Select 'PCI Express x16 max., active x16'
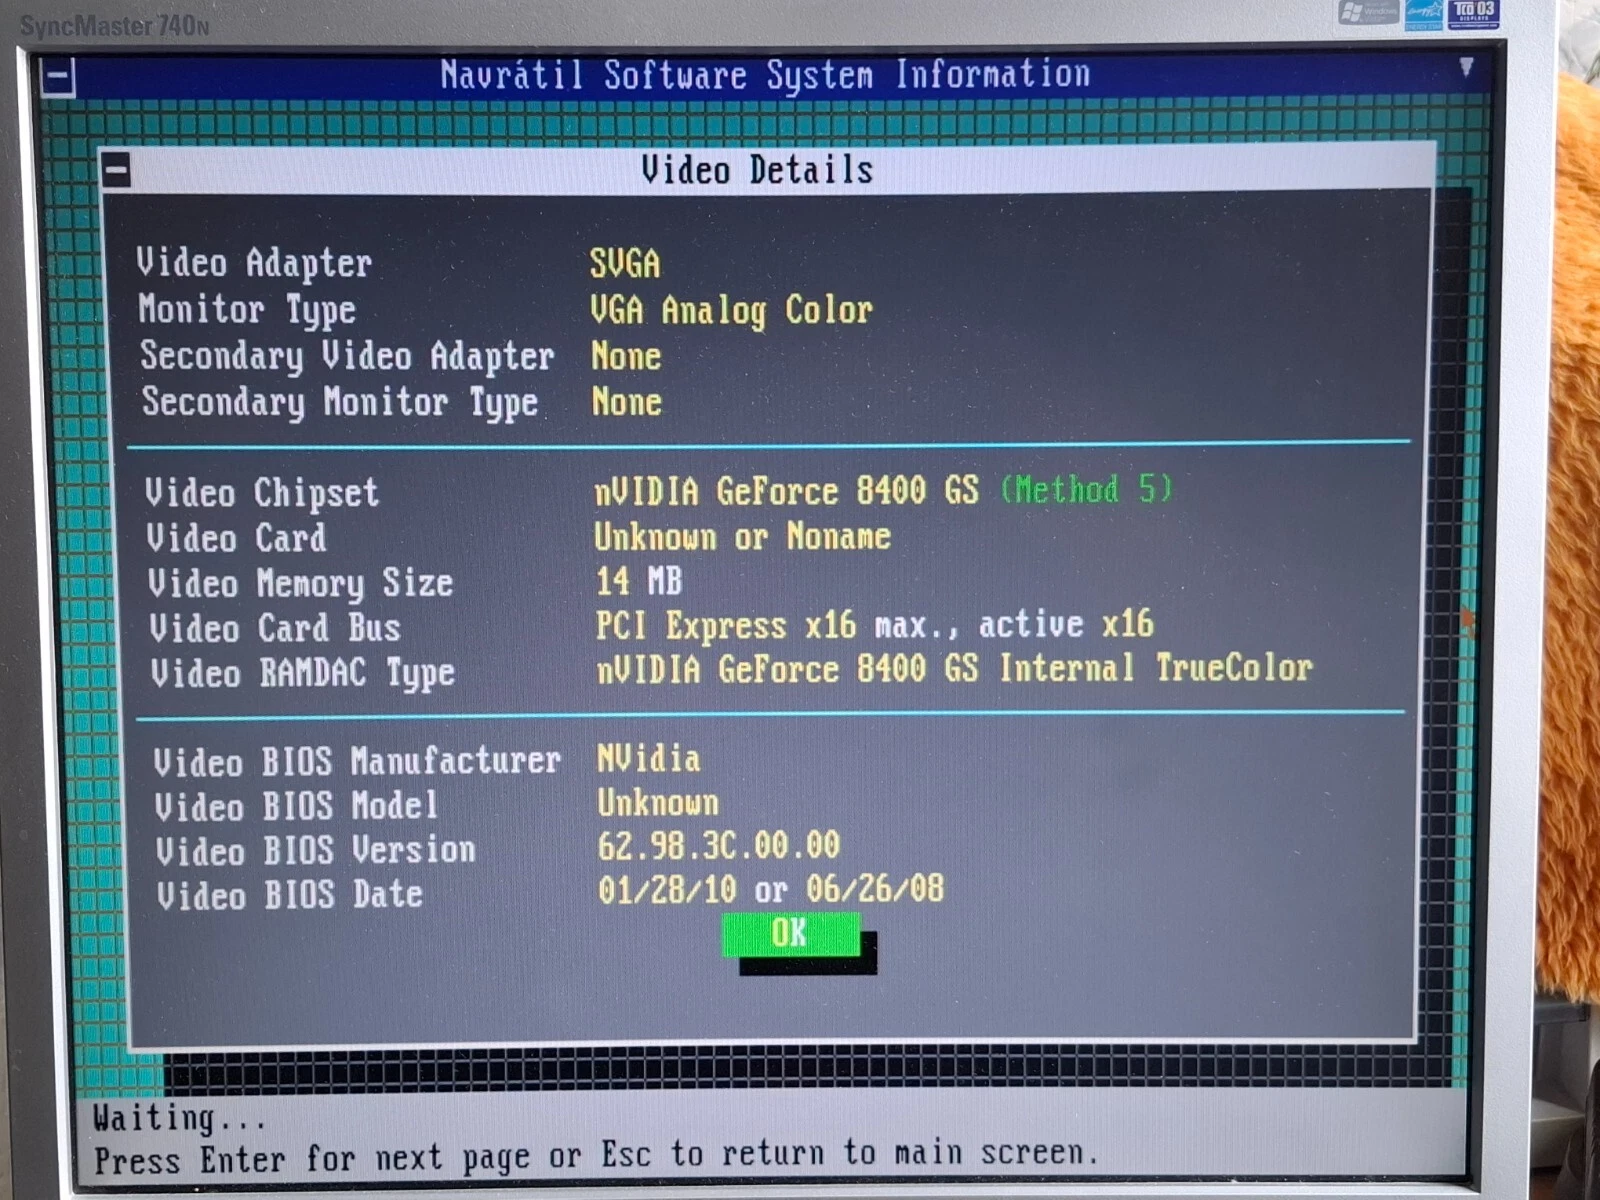The height and width of the screenshot is (1200, 1600). click(875, 625)
